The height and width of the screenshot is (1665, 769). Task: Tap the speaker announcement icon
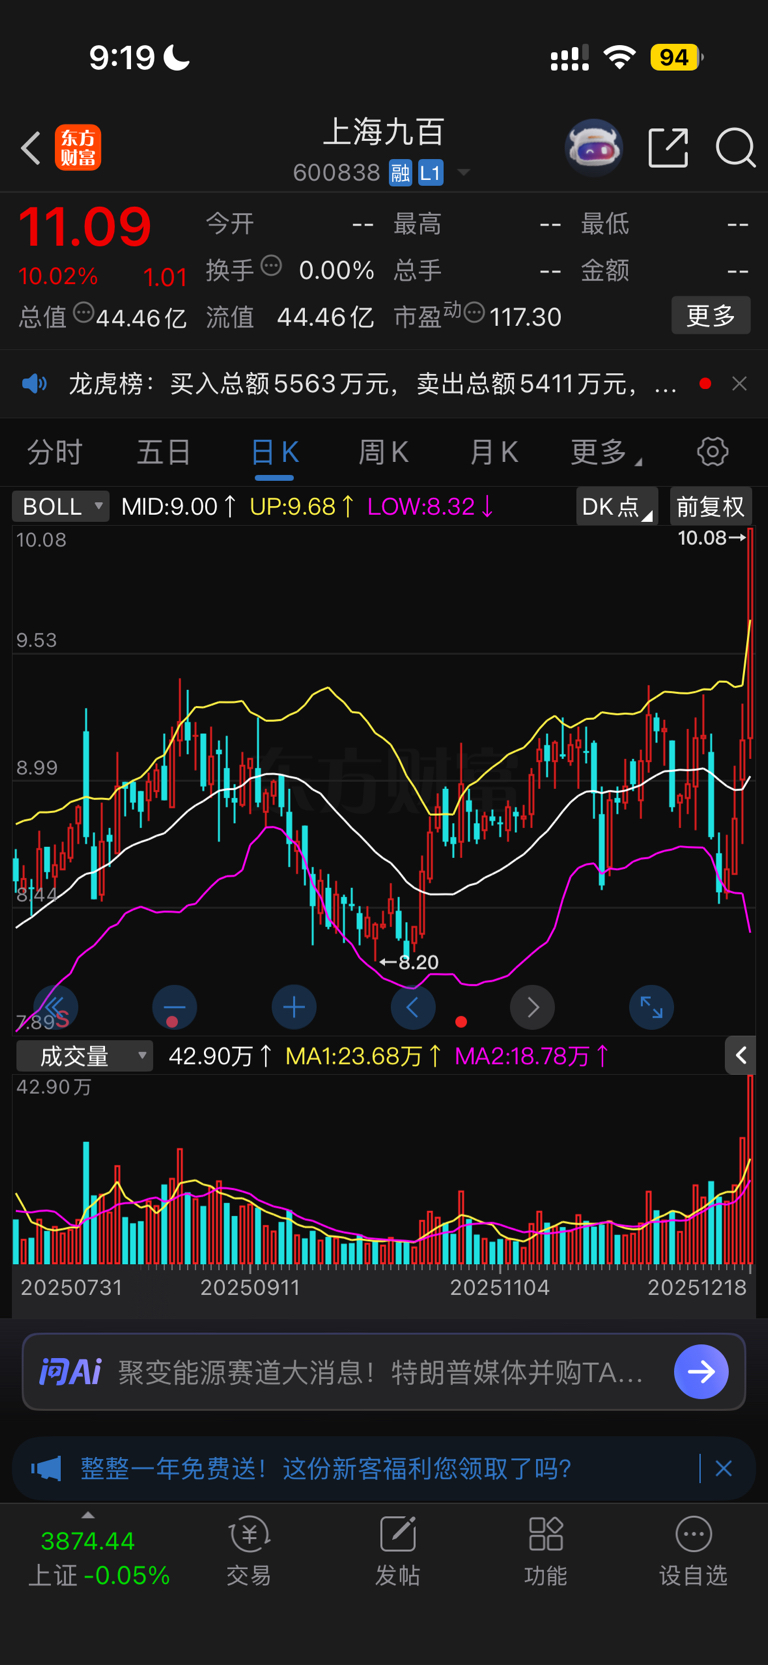click(35, 384)
